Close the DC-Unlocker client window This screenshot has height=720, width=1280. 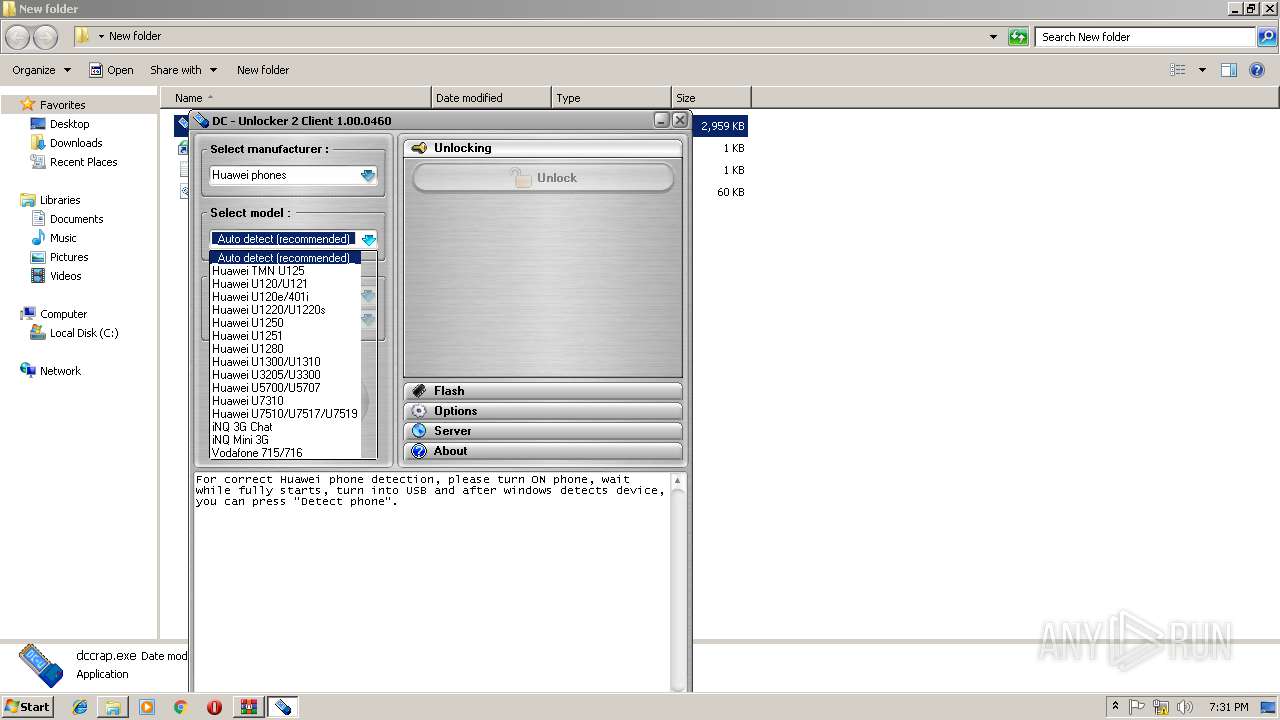tap(680, 120)
